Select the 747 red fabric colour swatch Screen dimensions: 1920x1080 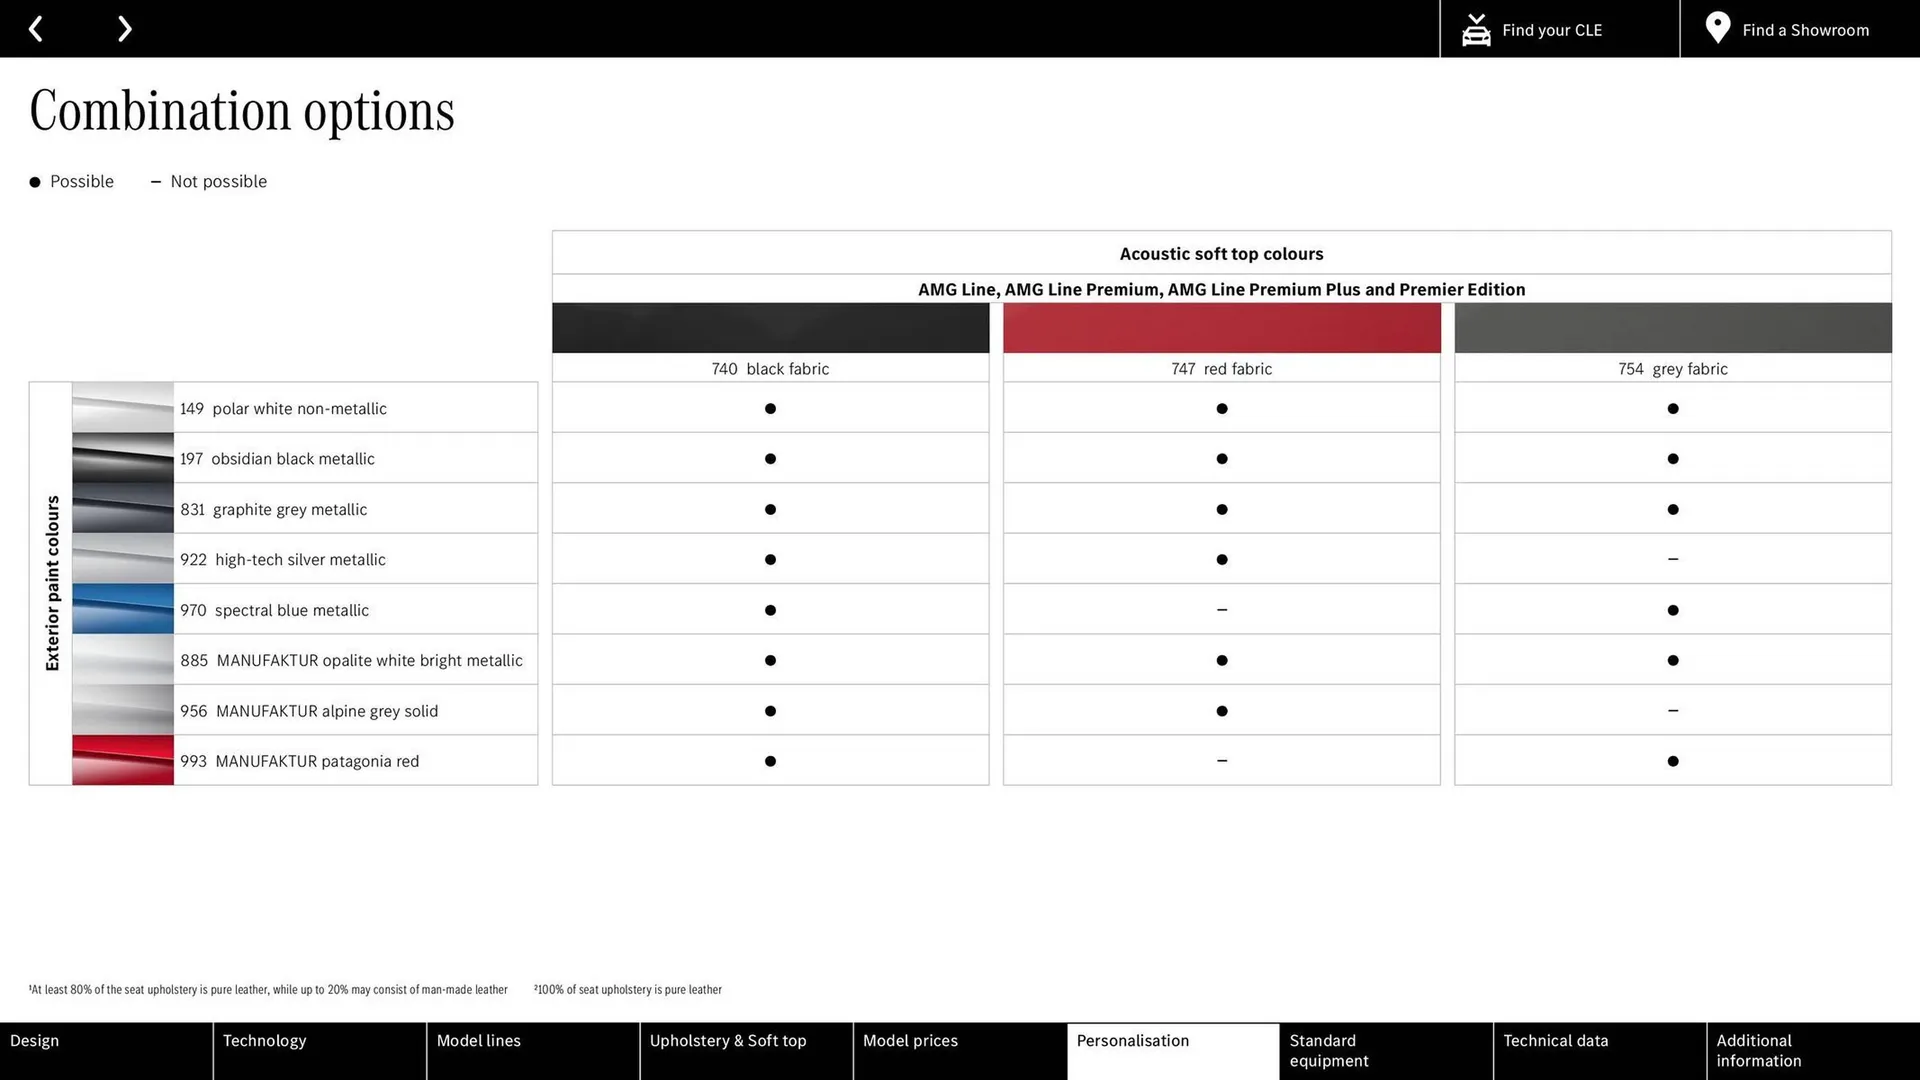pyautogui.click(x=1221, y=327)
